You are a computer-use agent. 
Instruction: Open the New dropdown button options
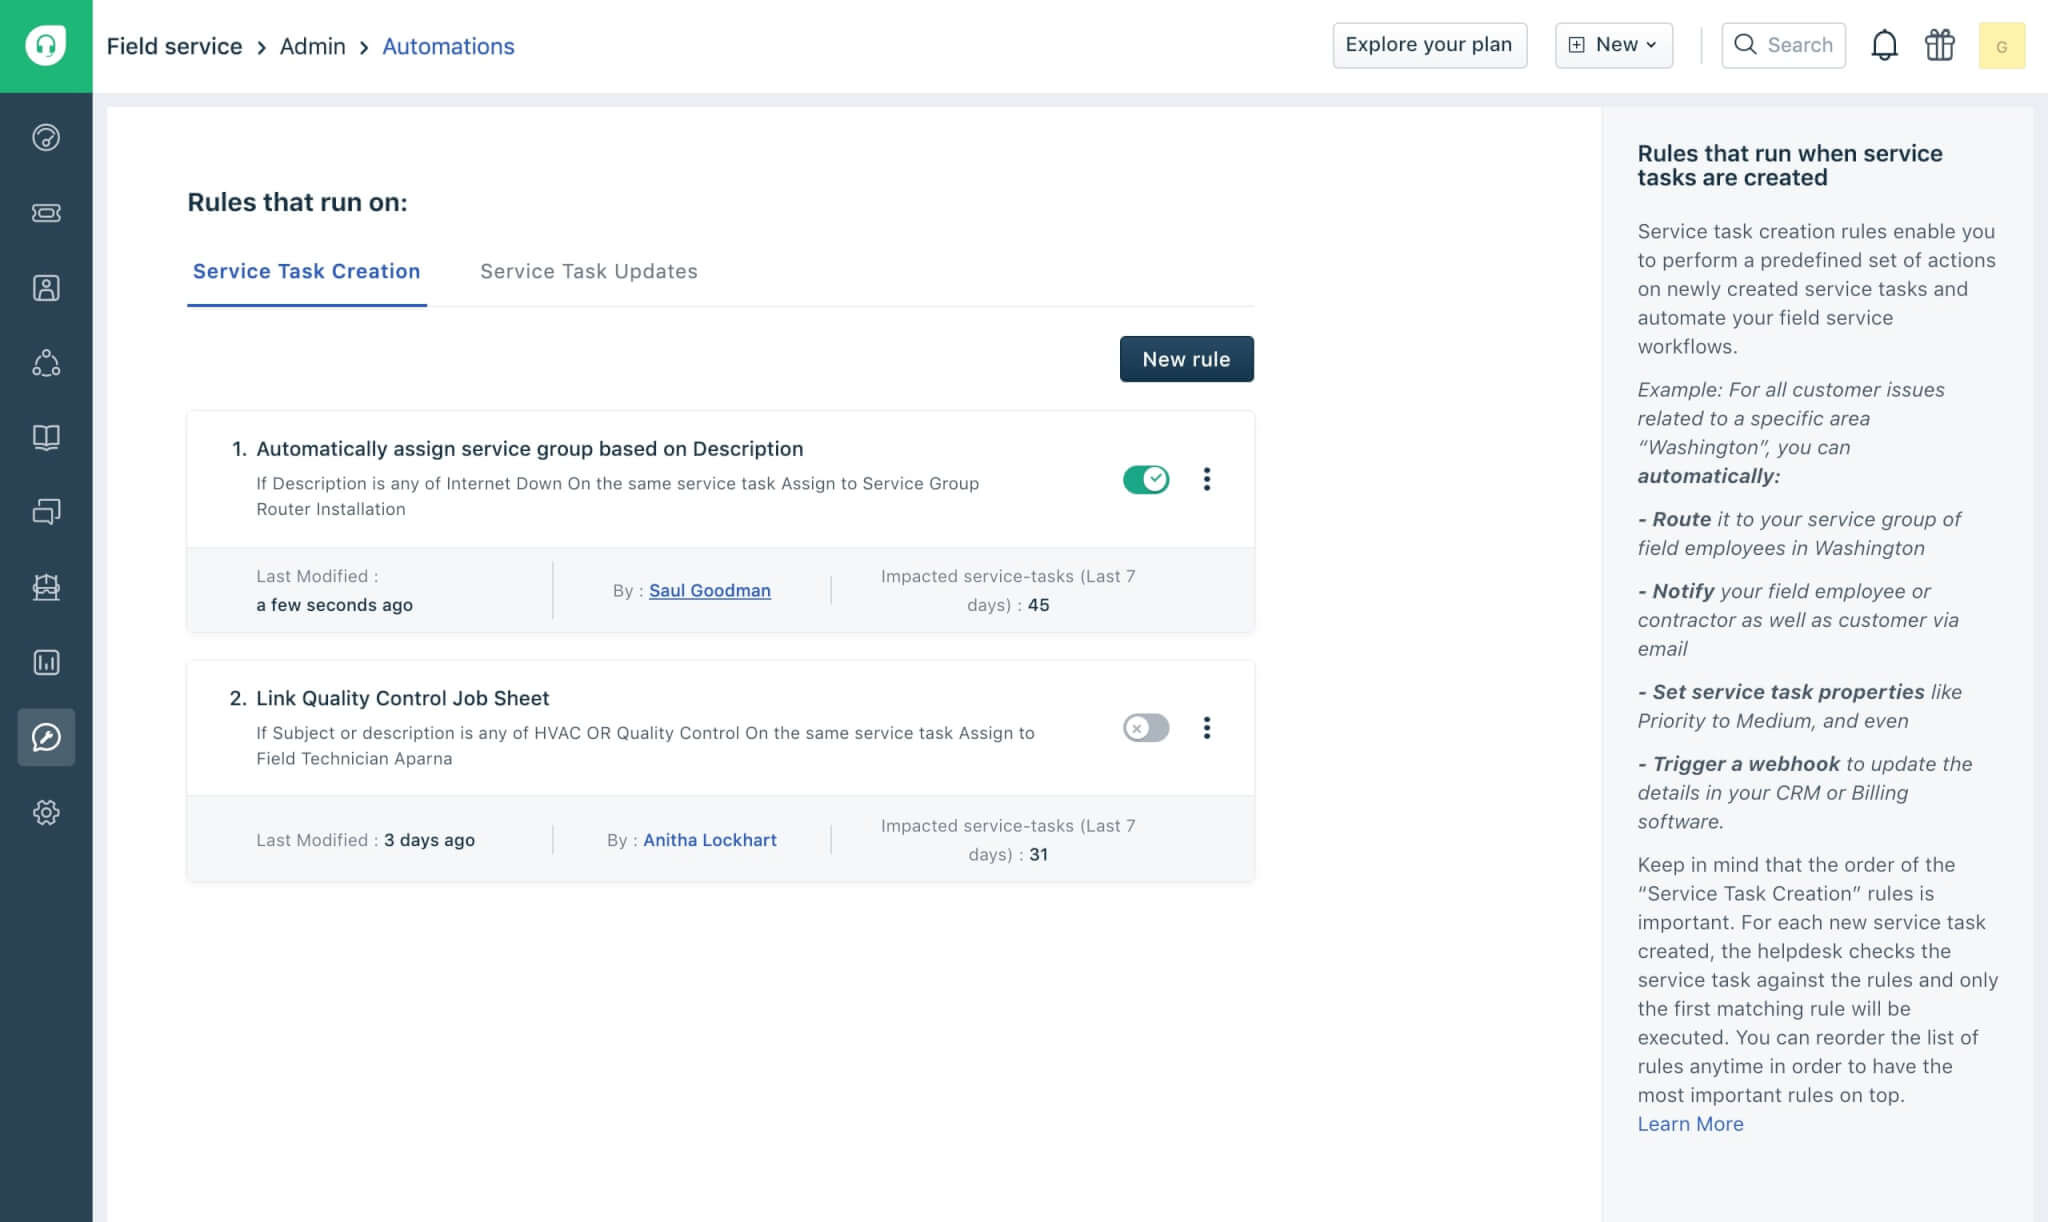click(1612, 44)
